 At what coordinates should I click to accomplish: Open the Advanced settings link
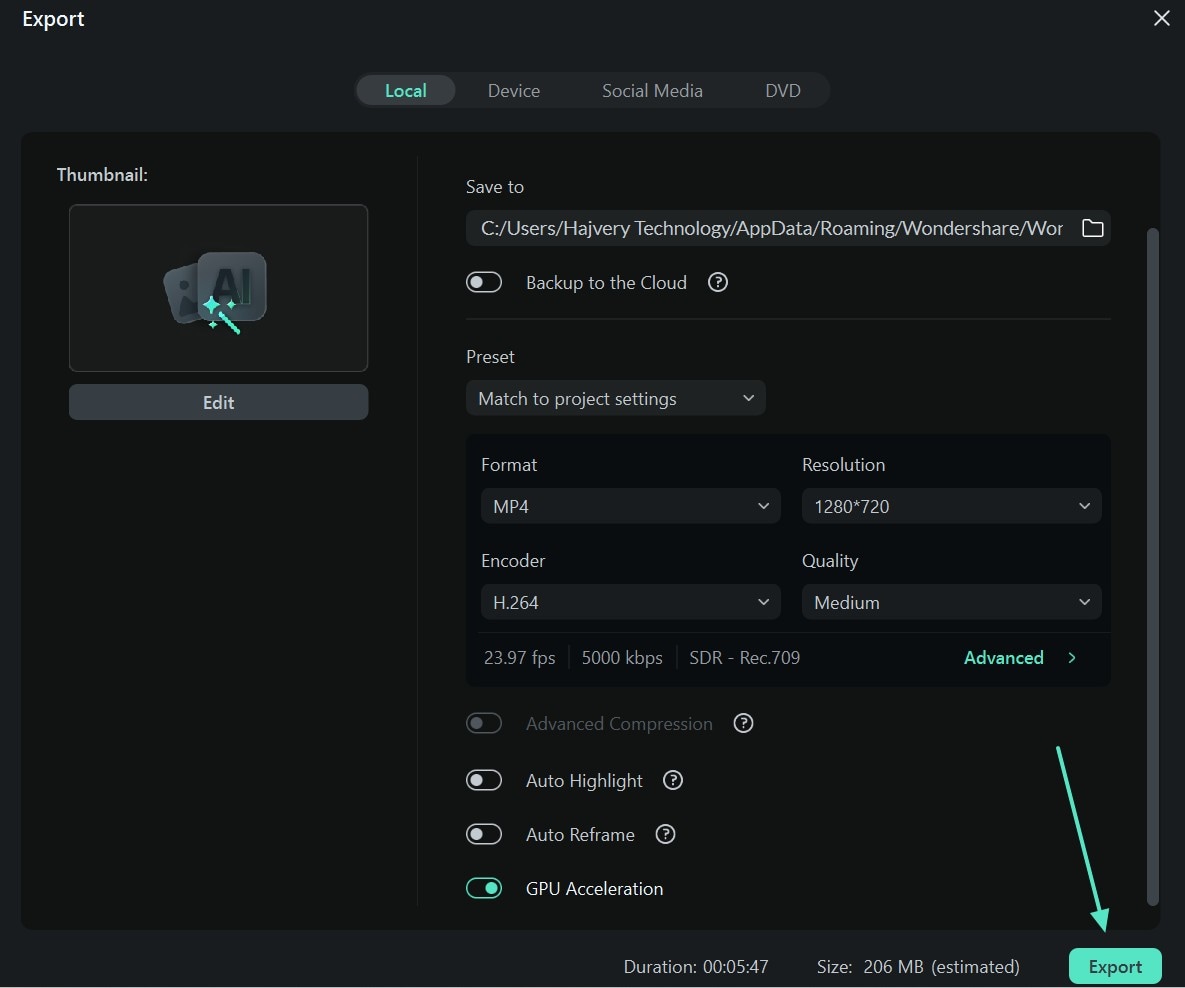[x=1004, y=658]
